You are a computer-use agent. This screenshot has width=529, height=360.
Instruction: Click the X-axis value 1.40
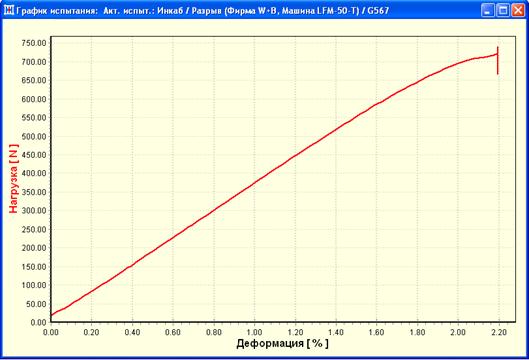click(x=336, y=332)
